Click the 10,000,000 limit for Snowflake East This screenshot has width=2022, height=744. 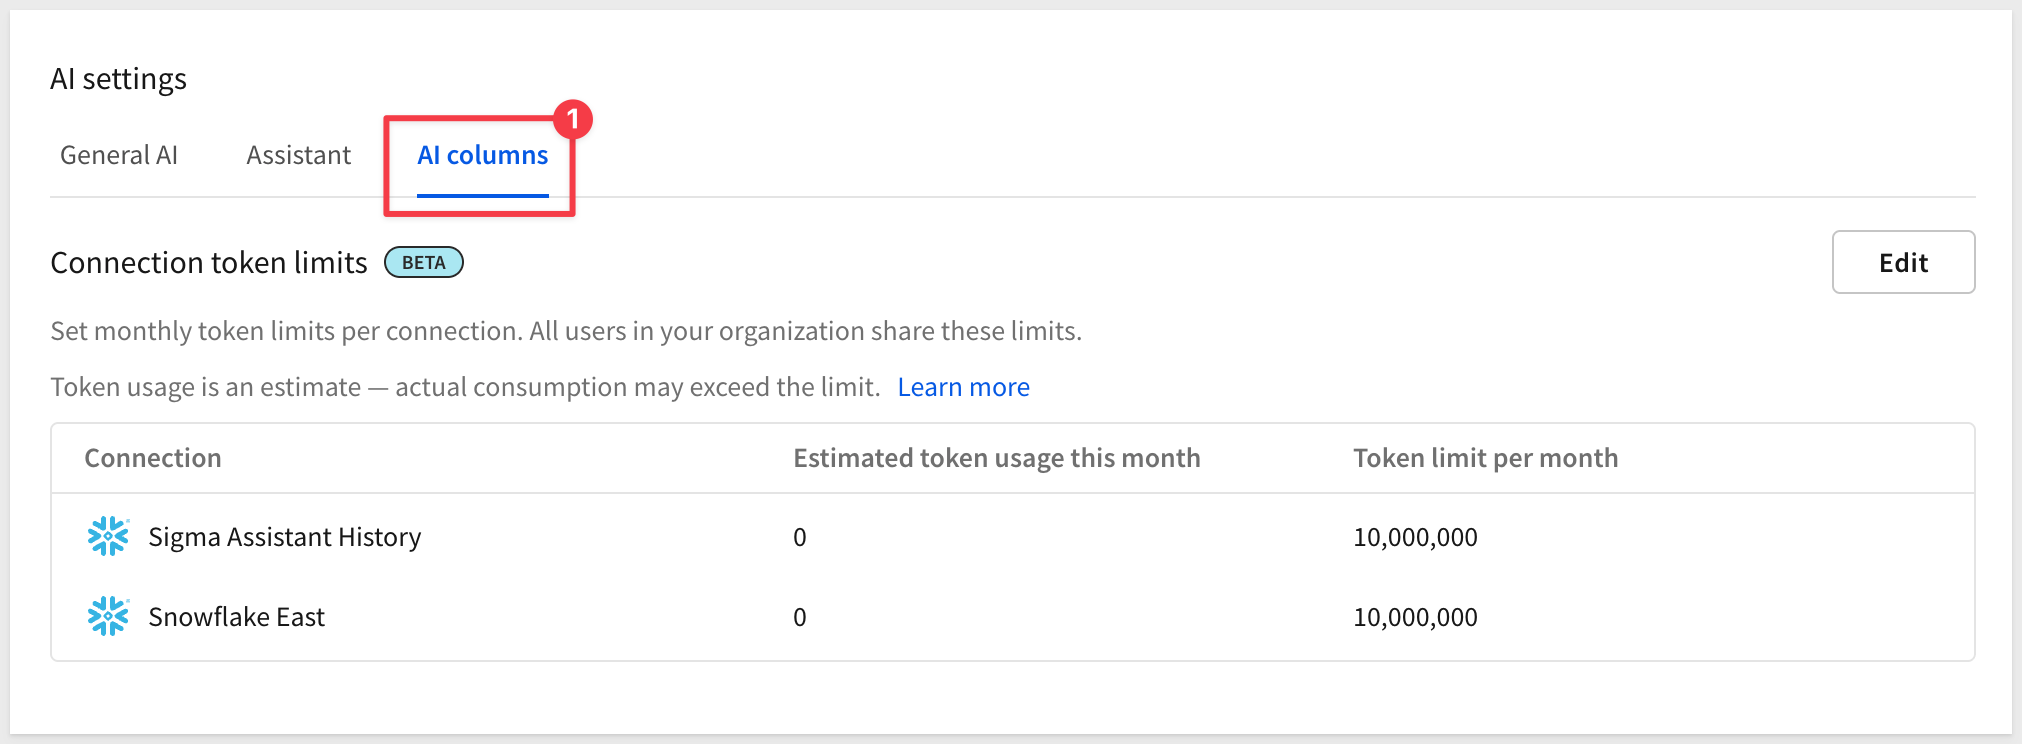pos(1415,617)
